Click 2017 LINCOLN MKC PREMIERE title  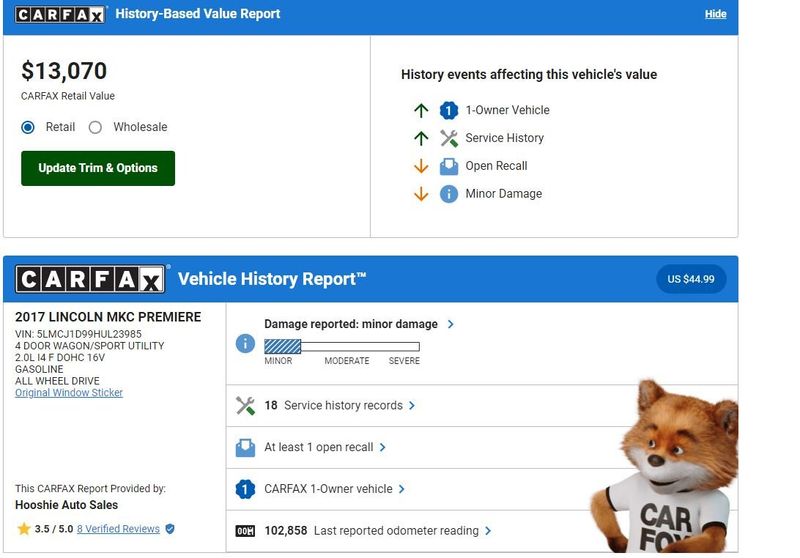108,317
